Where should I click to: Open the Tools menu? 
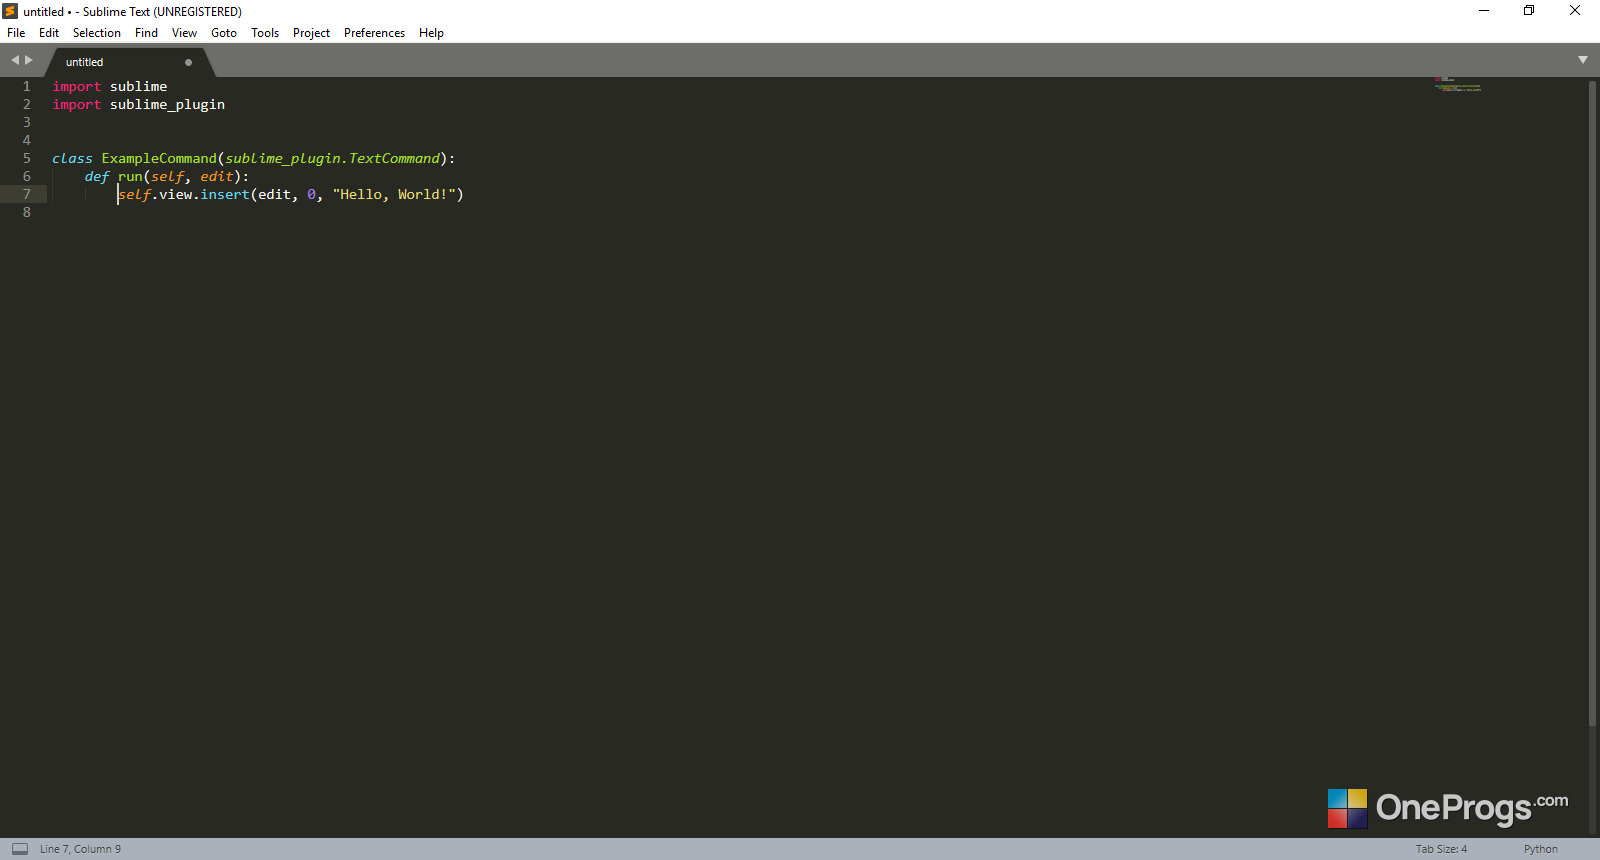click(265, 33)
